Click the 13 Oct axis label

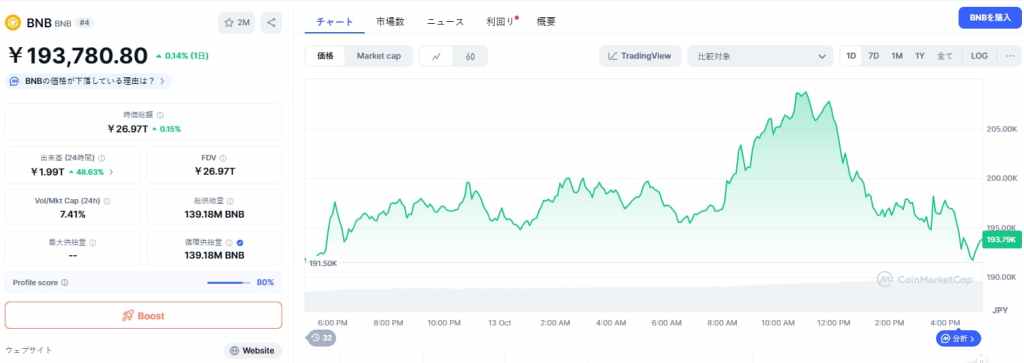coord(500,323)
